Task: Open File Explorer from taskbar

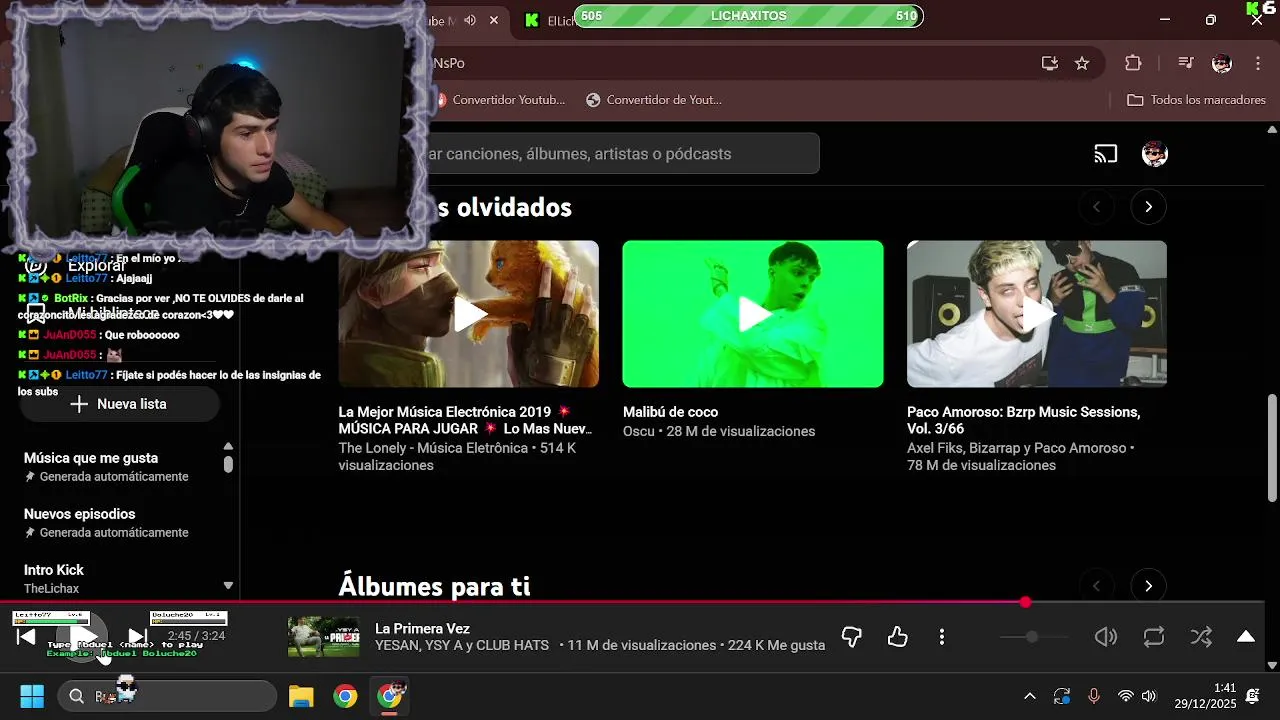Action: [x=301, y=696]
